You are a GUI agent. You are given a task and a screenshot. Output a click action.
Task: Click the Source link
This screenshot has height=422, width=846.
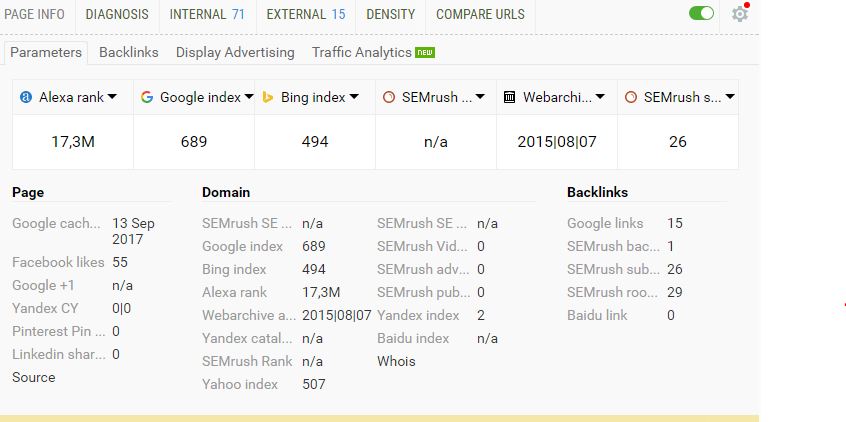(x=33, y=377)
